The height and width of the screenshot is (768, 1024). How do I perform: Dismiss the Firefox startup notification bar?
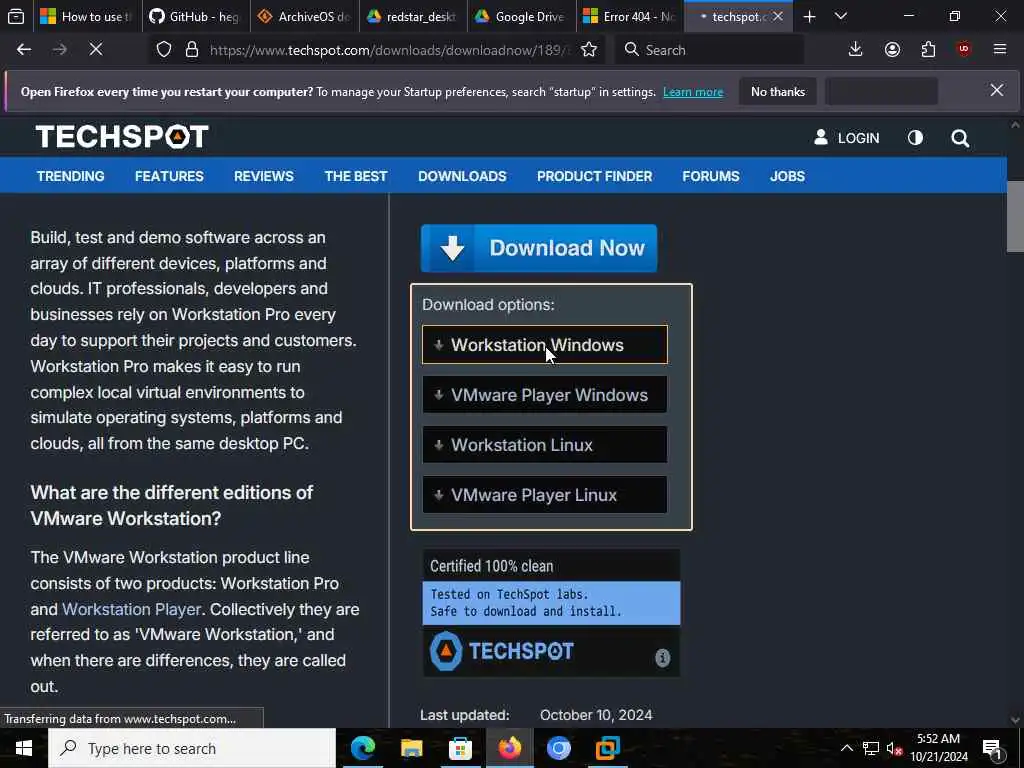tap(997, 91)
